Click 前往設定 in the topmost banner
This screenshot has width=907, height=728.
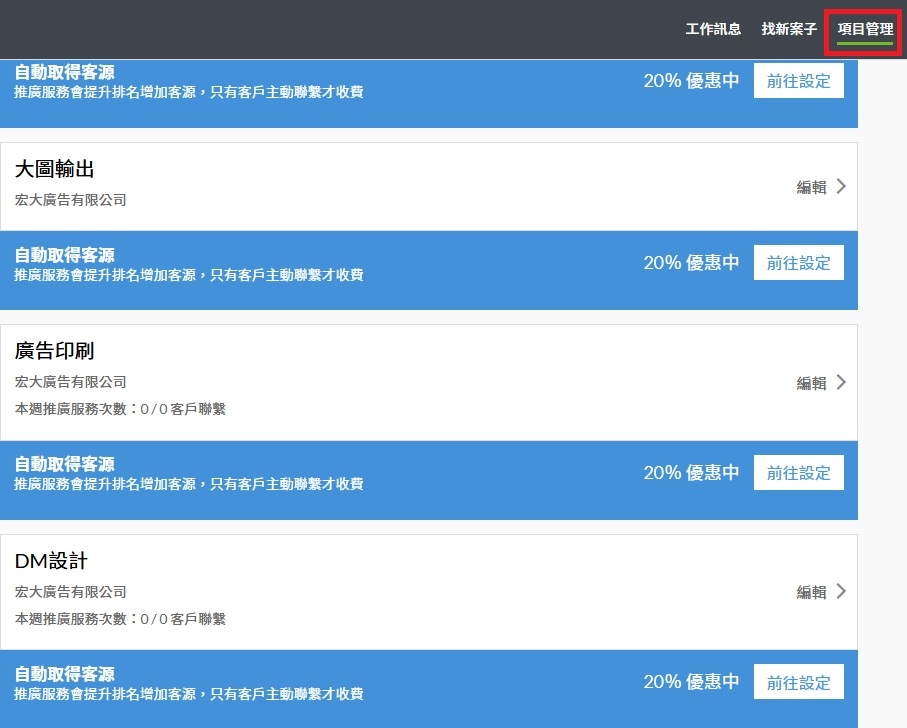click(x=798, y=80)
